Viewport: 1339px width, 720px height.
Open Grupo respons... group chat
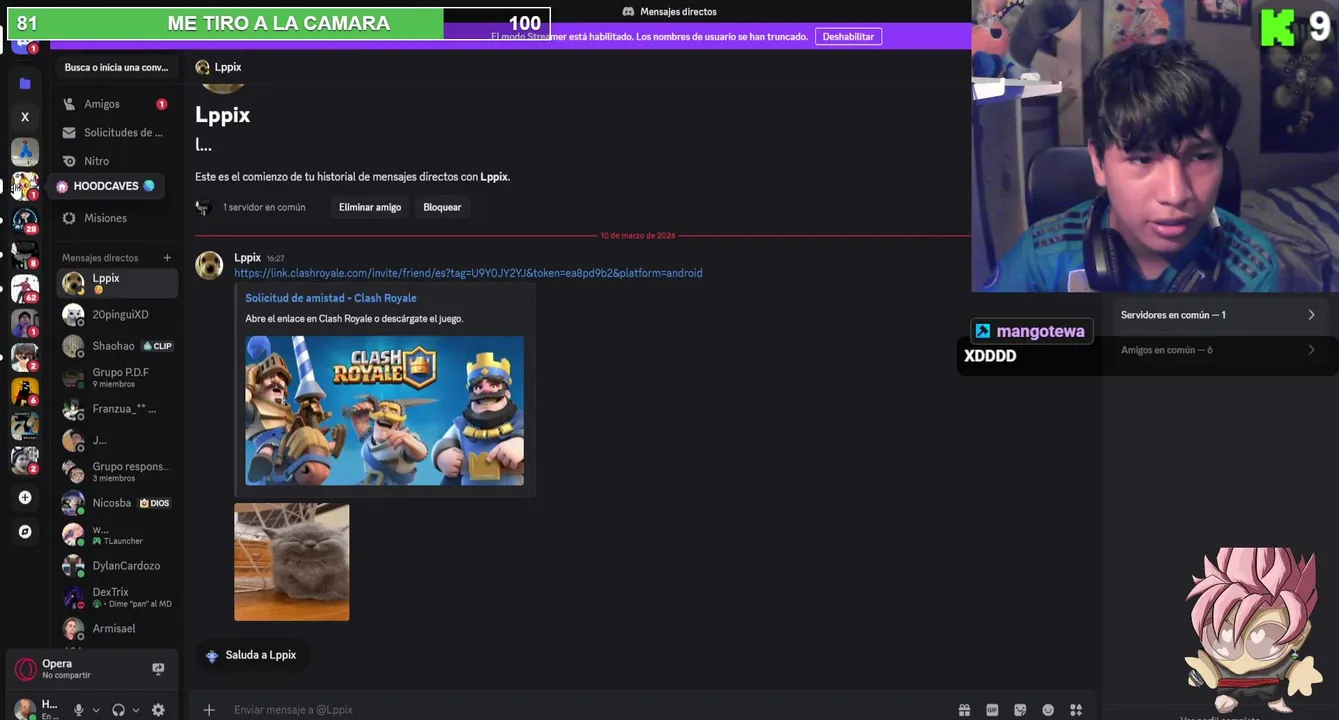[x=117, y=471]
